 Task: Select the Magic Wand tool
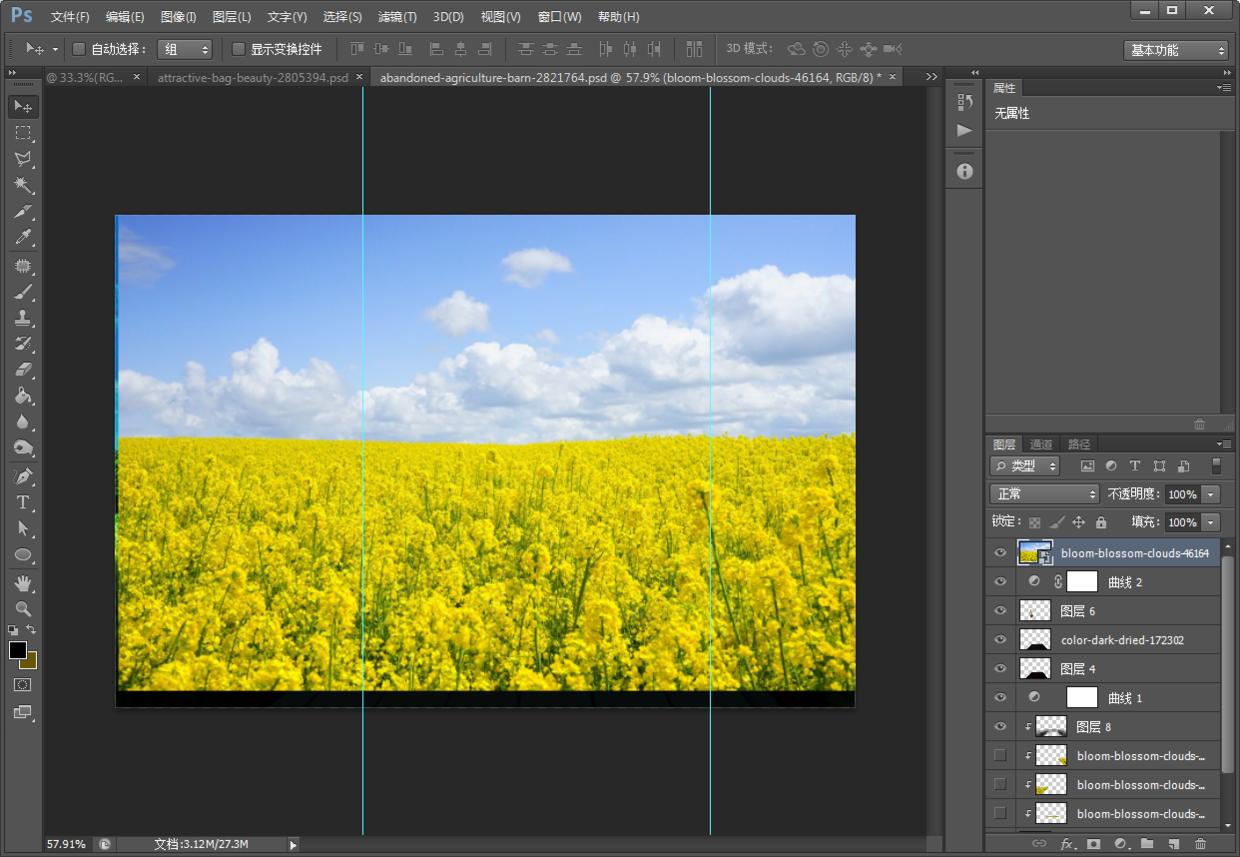[x=23, y=185]
